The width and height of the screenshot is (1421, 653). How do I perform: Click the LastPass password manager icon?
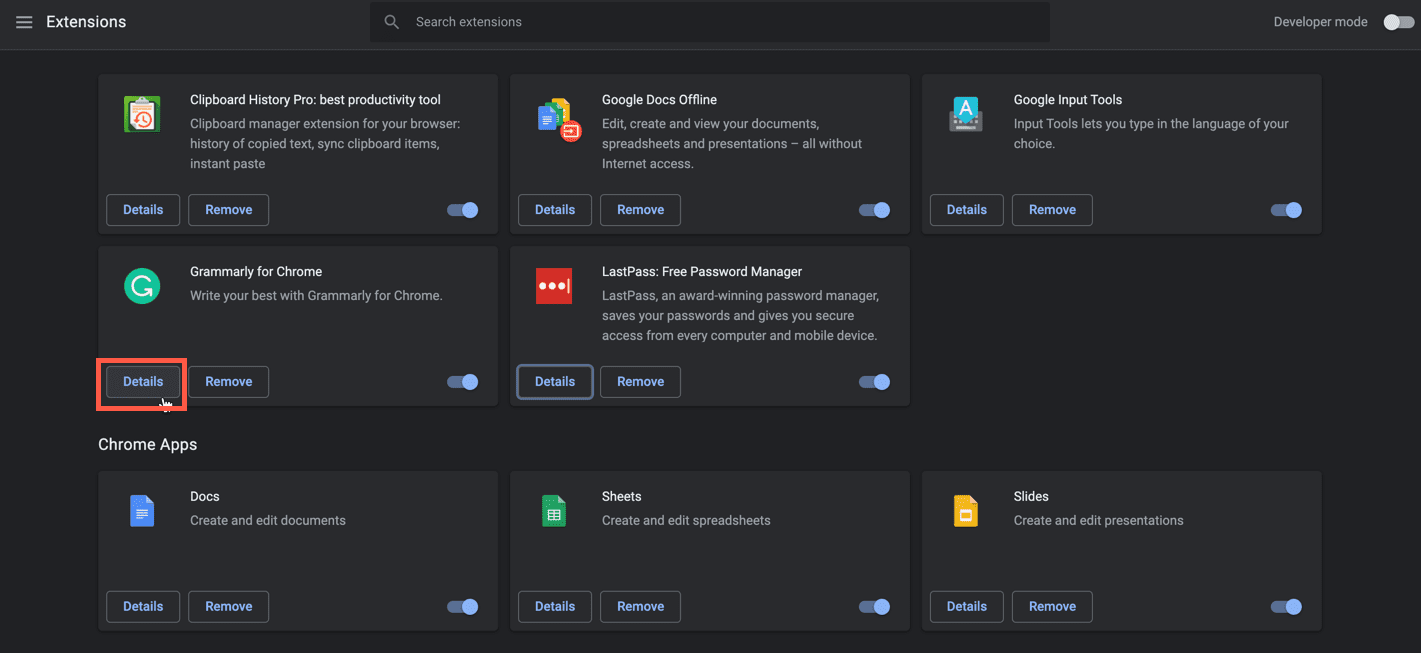tap(554, 286)
